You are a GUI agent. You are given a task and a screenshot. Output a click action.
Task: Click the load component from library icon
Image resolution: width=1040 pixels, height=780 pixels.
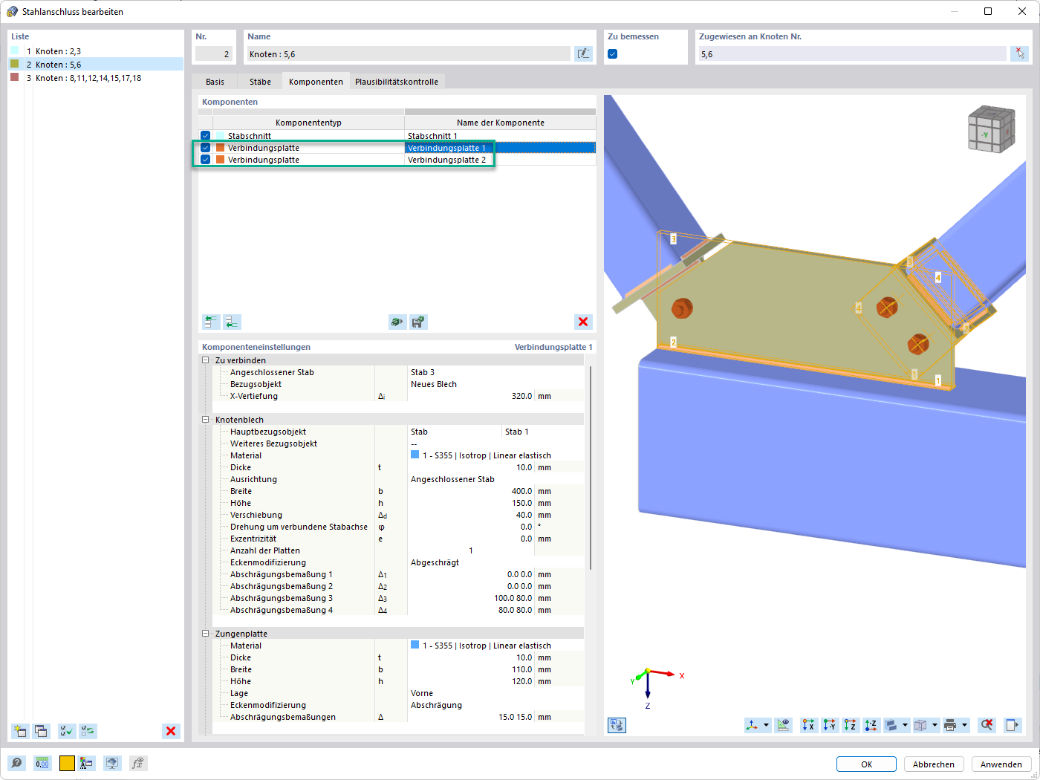point(397,322)
